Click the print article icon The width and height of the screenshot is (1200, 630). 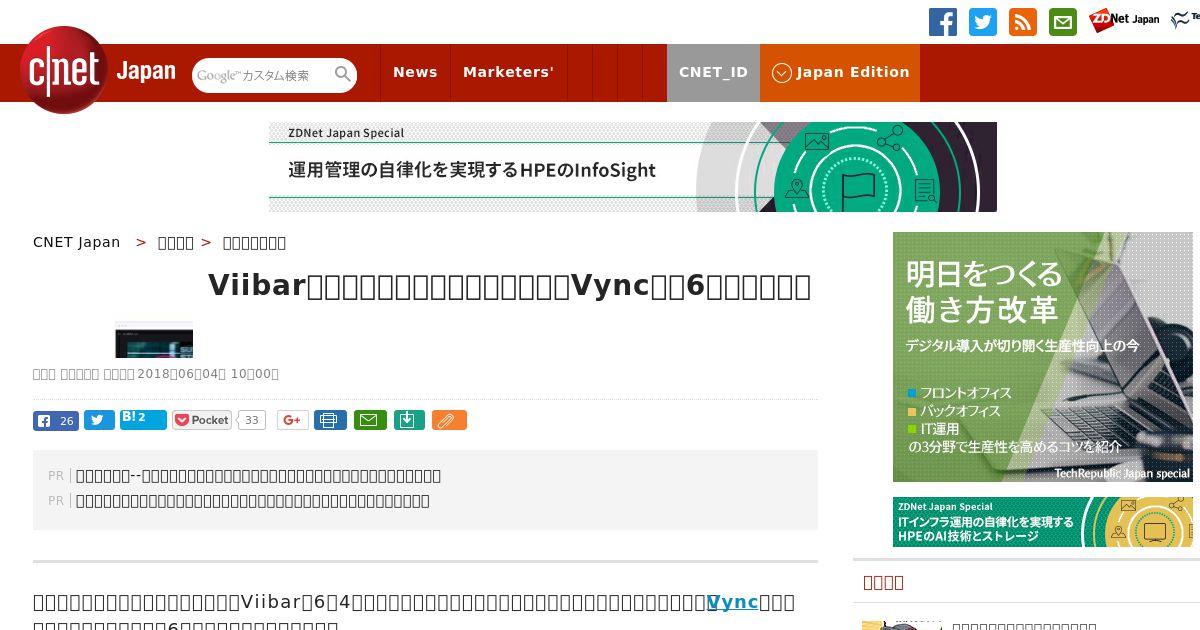[330, 420]
